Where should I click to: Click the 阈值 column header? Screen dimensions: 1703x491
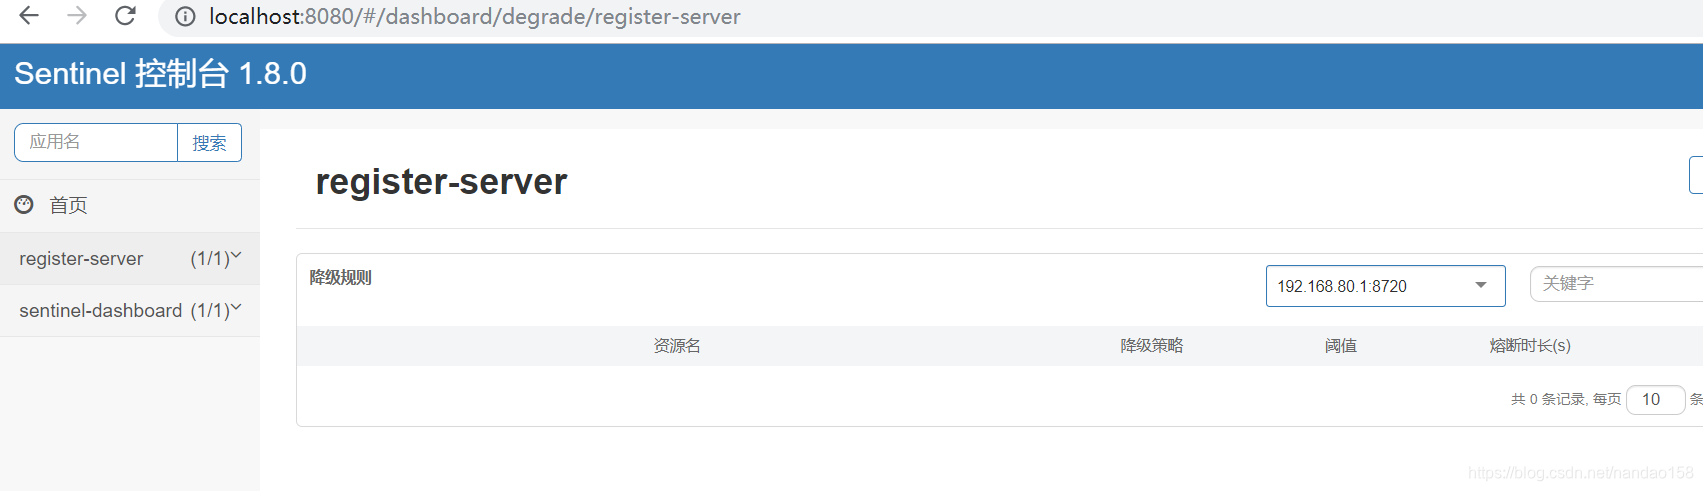1341,346
